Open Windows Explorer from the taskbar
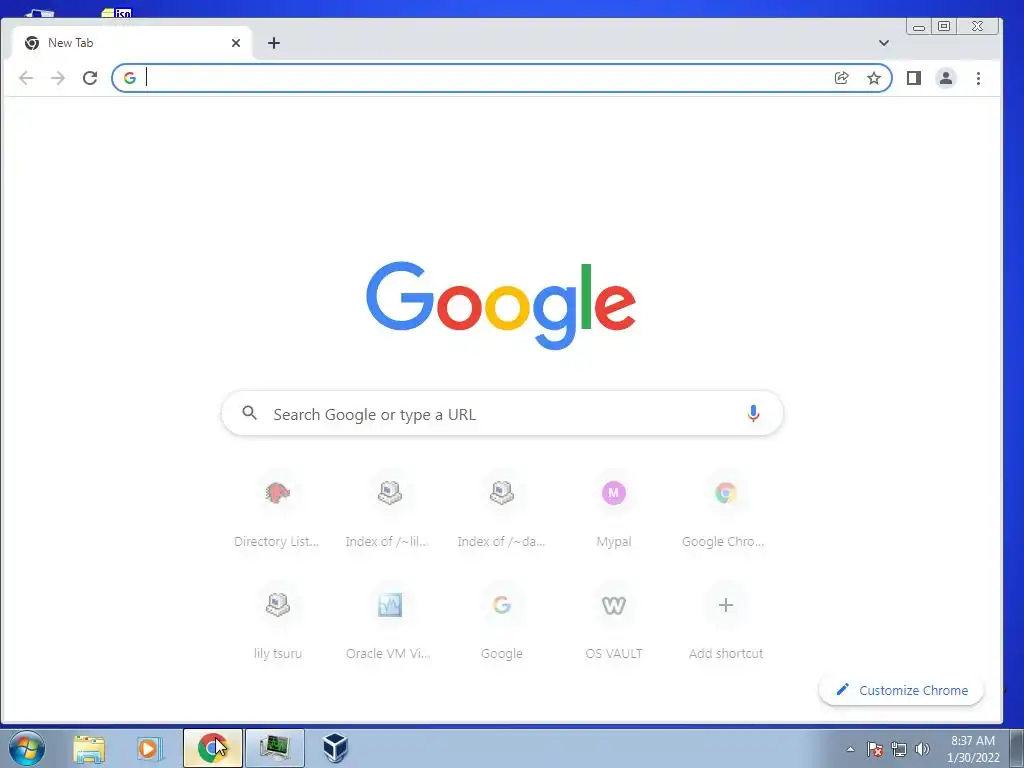The image size is (1024, 768). (89, 748)
